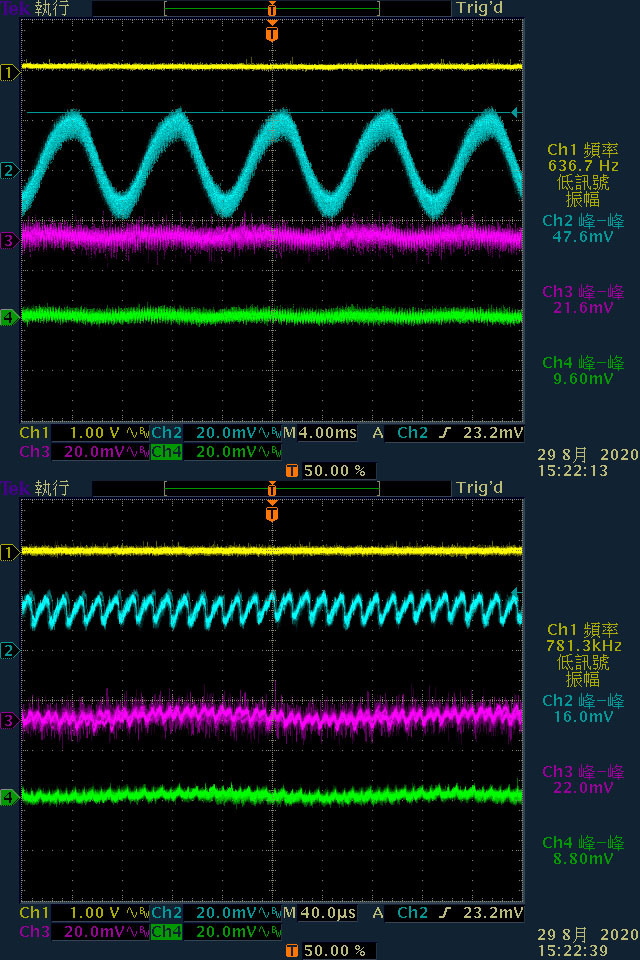Click the trigger level 23.2mV readout in the 4.00ms capture
640x960 pixels.
pos(493,433)
